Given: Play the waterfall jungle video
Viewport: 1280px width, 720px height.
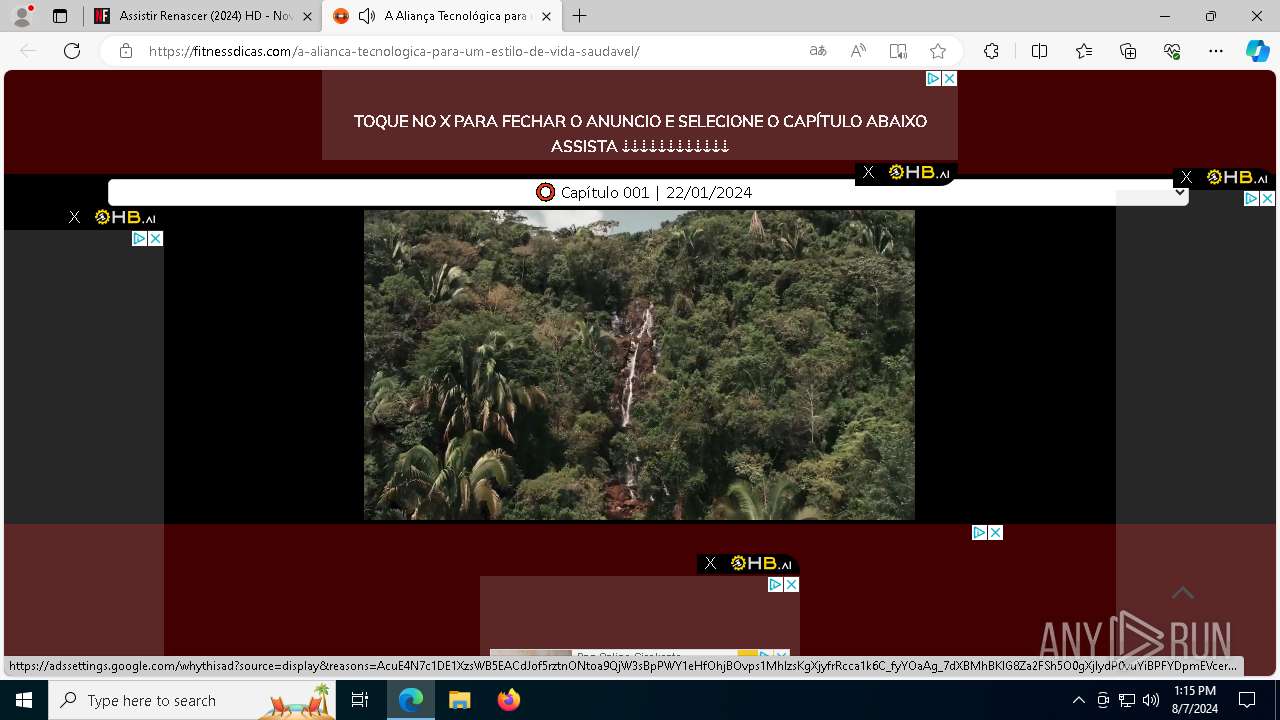Looking at the screenshot, I should (639, 364).
